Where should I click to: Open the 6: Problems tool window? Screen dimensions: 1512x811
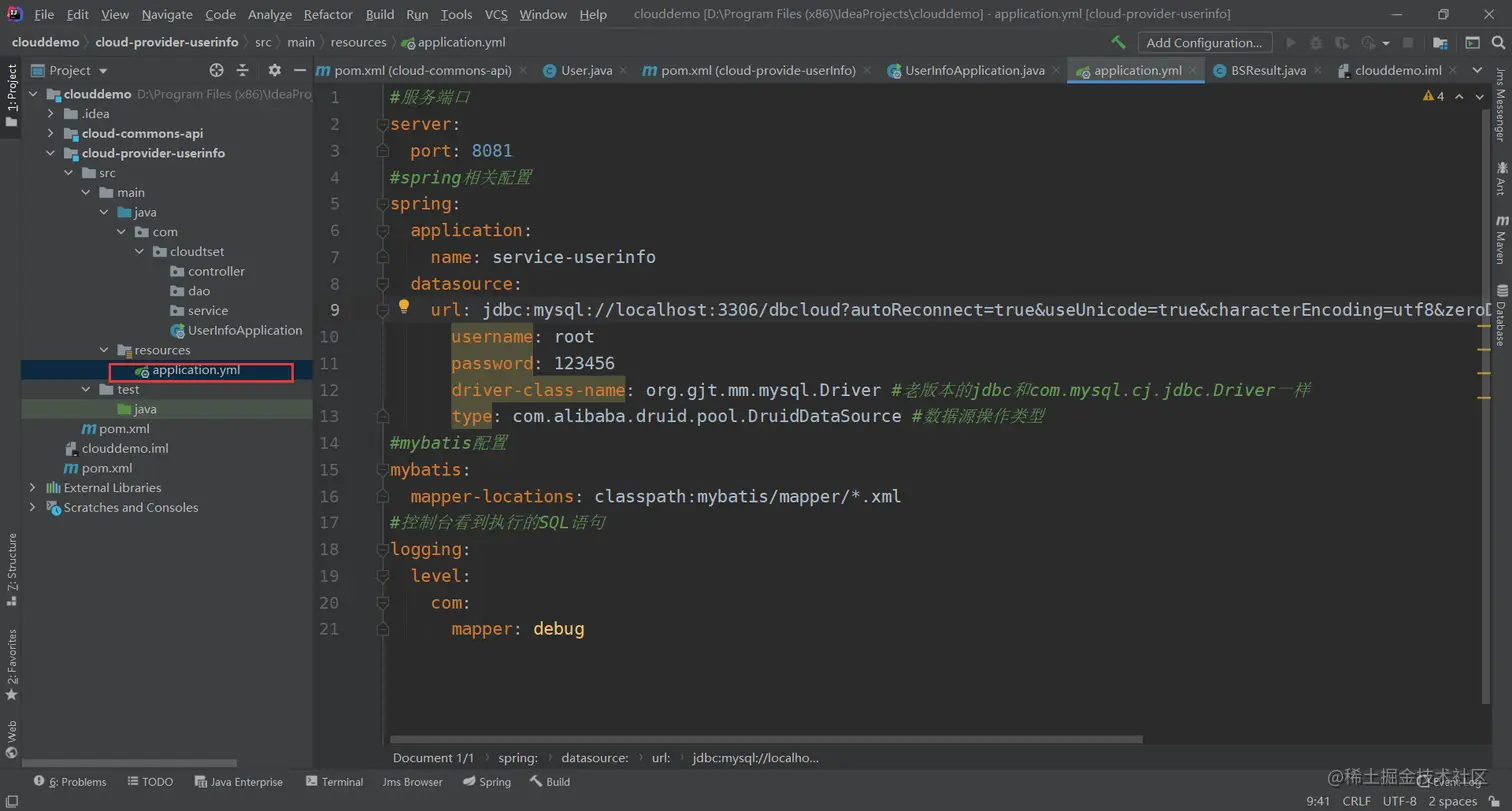coord(70,782)
